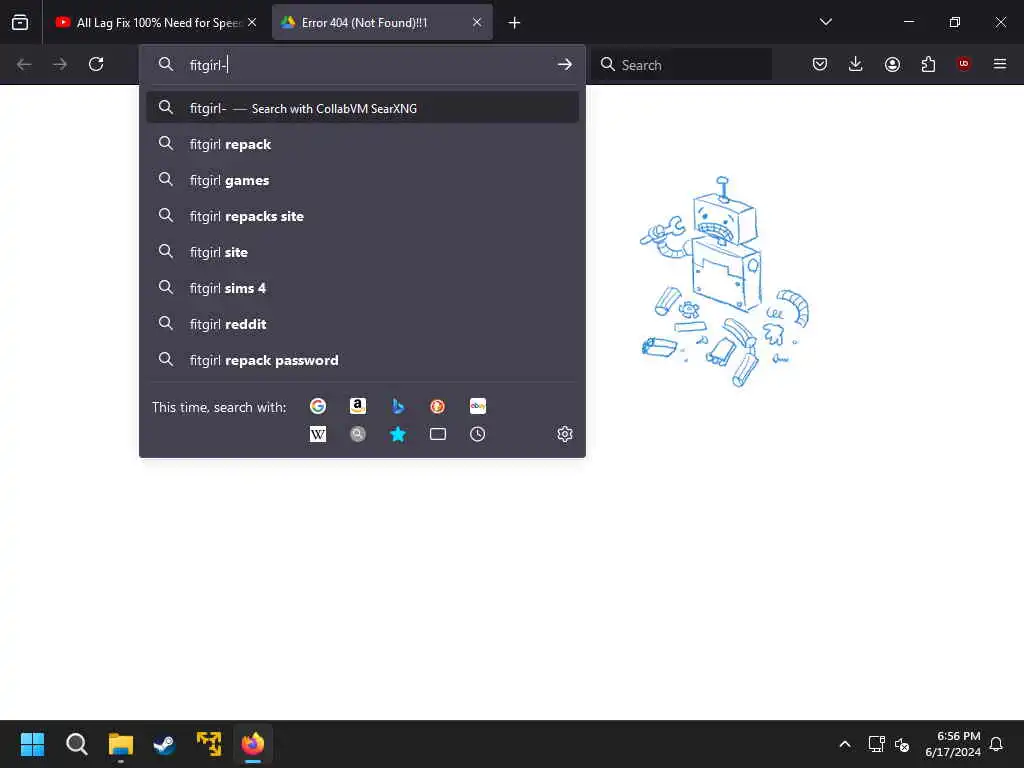1024x768 pixels.
Task: Focus the toolbar Search box
Action: (683, 65)
